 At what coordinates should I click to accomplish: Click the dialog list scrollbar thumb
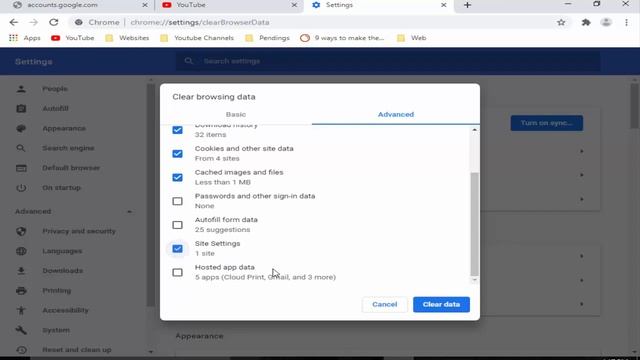pyautogui.click(x=474, y=224)
